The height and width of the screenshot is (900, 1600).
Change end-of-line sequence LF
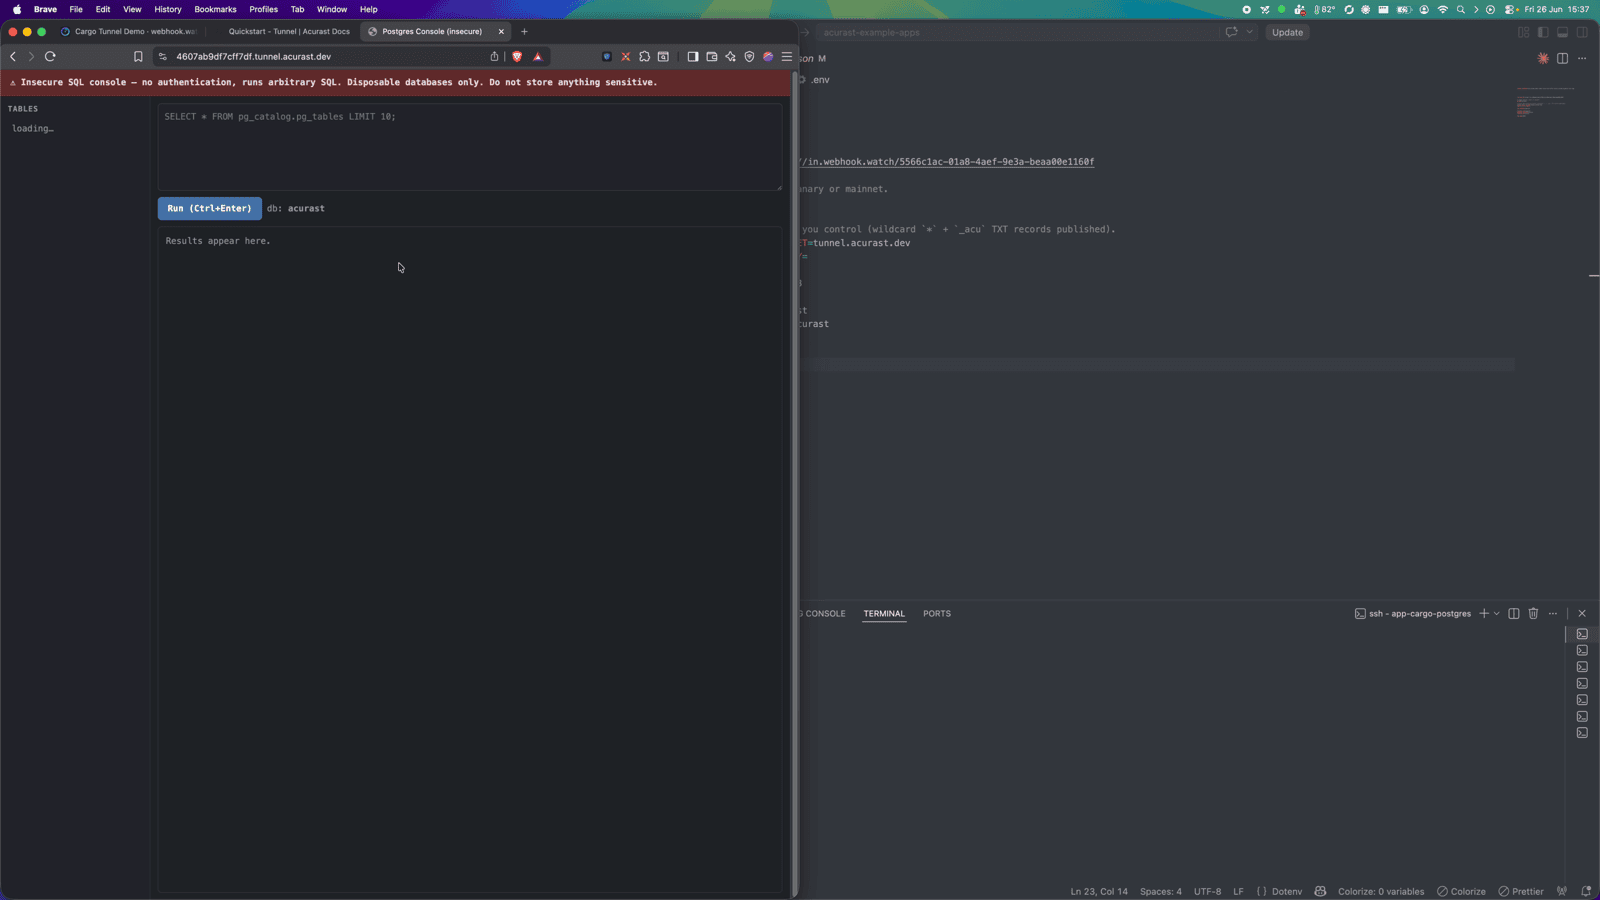(x=1238, y=891)
